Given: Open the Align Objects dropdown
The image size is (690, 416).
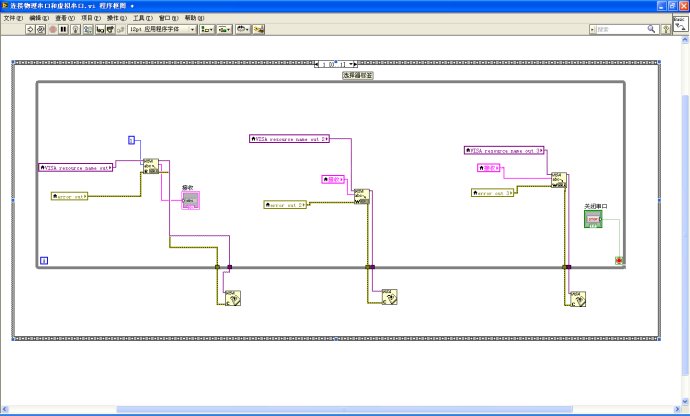Looking at the screenshot, I should tap(207, 30).
